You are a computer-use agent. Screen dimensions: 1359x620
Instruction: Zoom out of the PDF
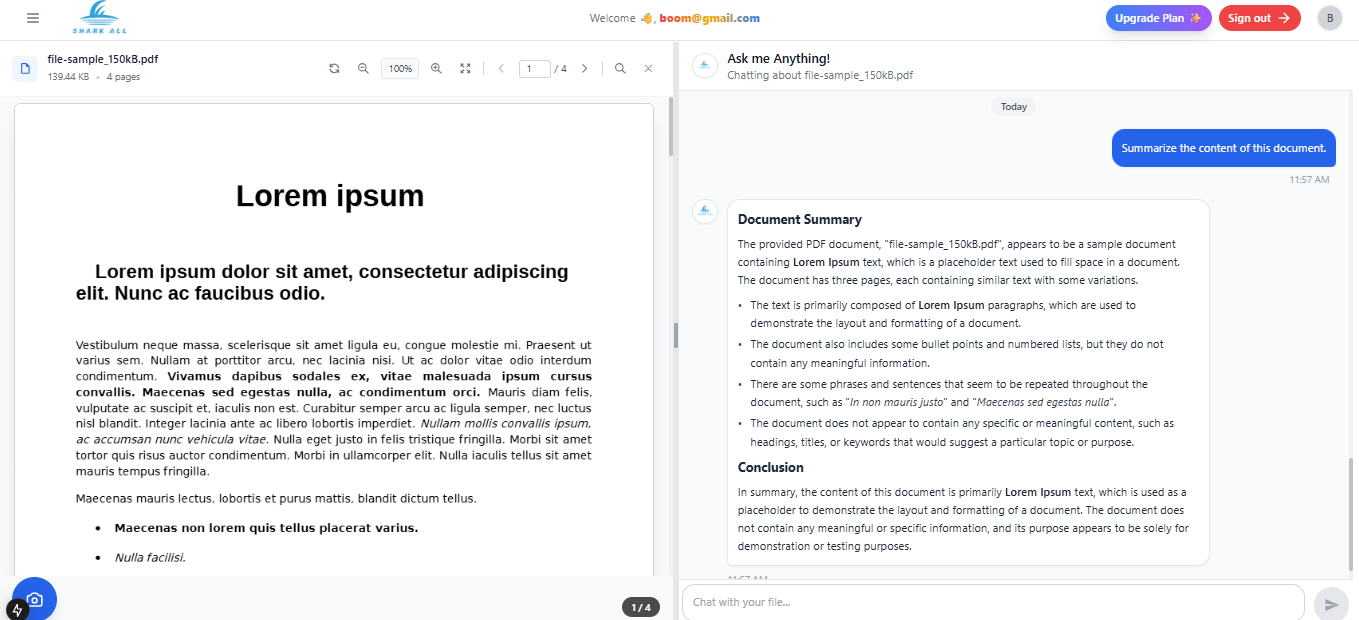pyautogui.click(x=364, y=69)
